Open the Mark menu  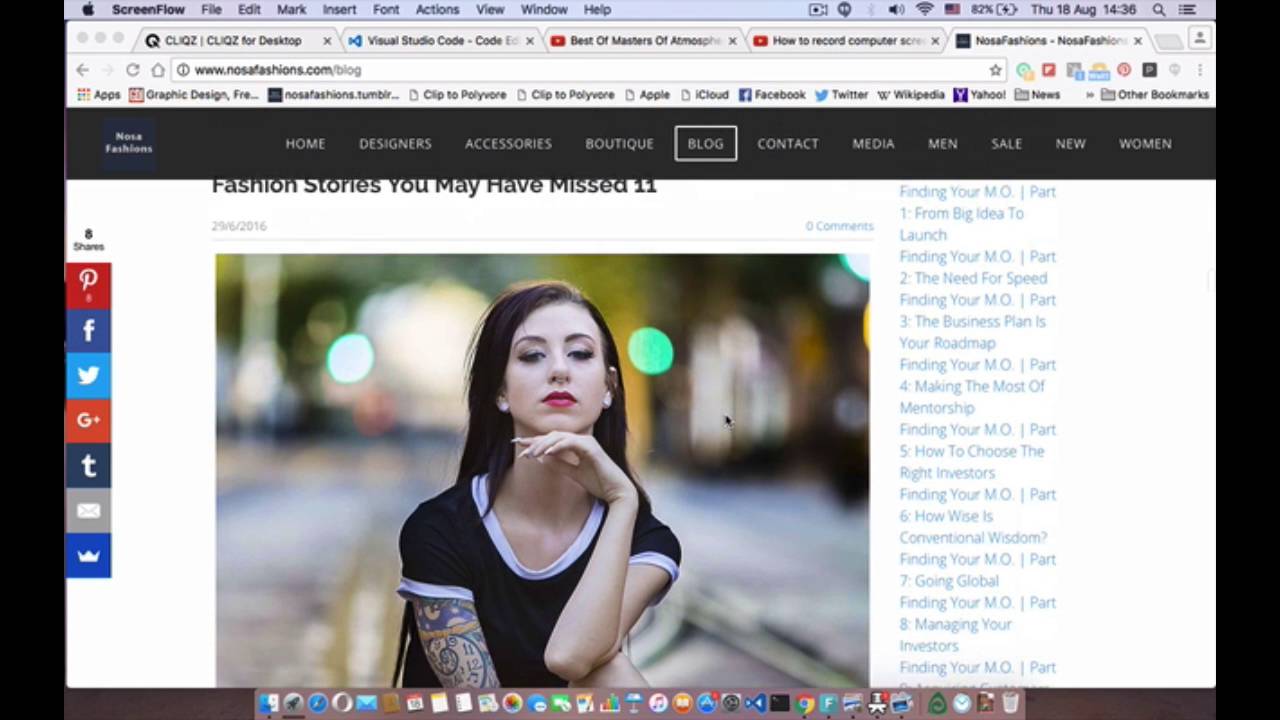291,10
